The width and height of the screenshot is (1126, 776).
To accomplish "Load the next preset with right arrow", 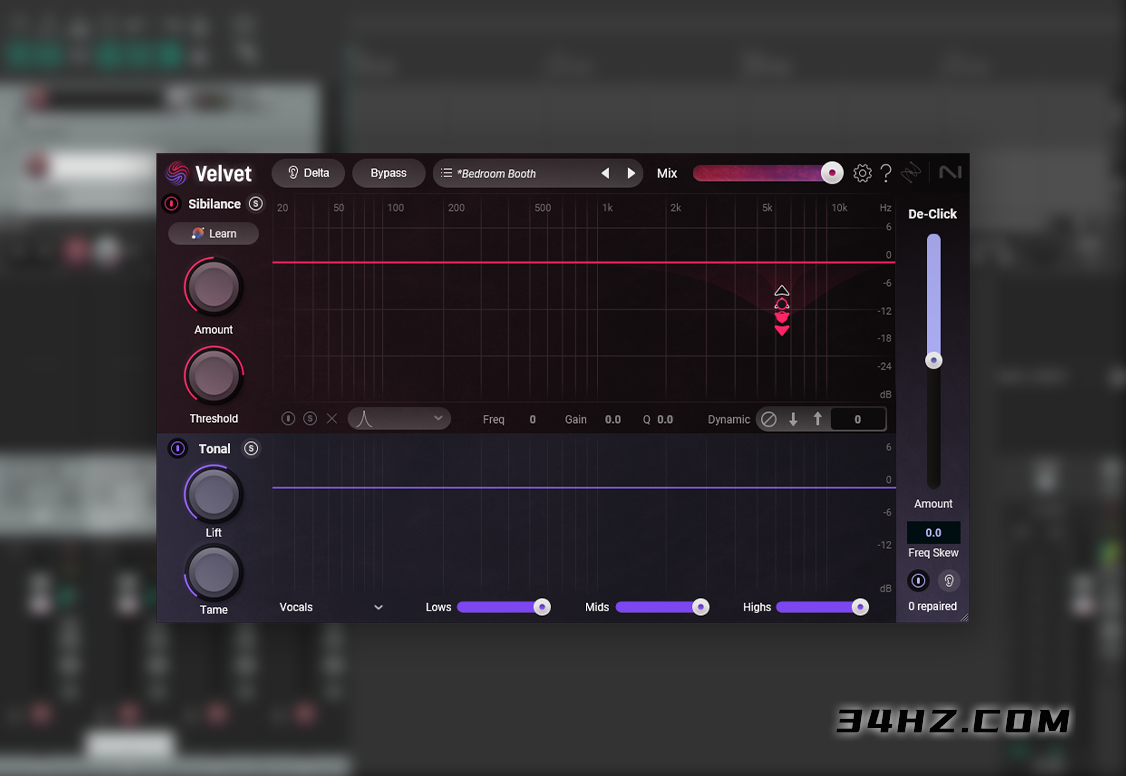I will 631,173.
